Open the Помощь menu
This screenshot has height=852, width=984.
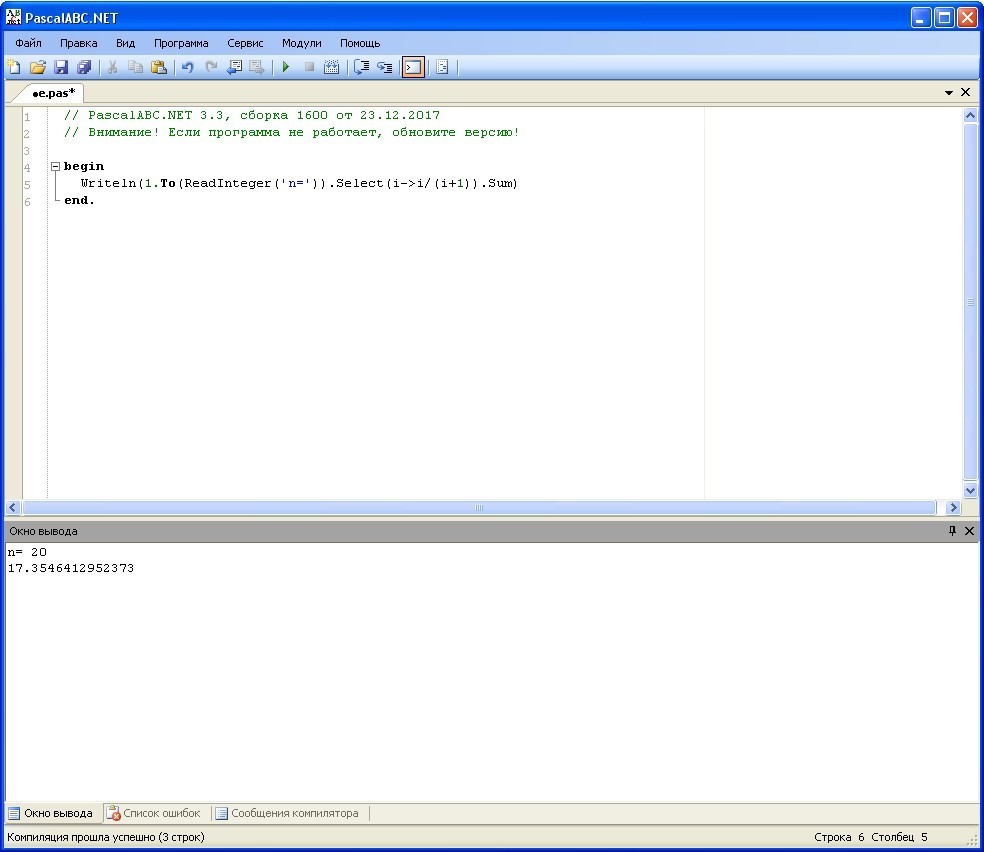pyautogui.click(x=360, y=43)
